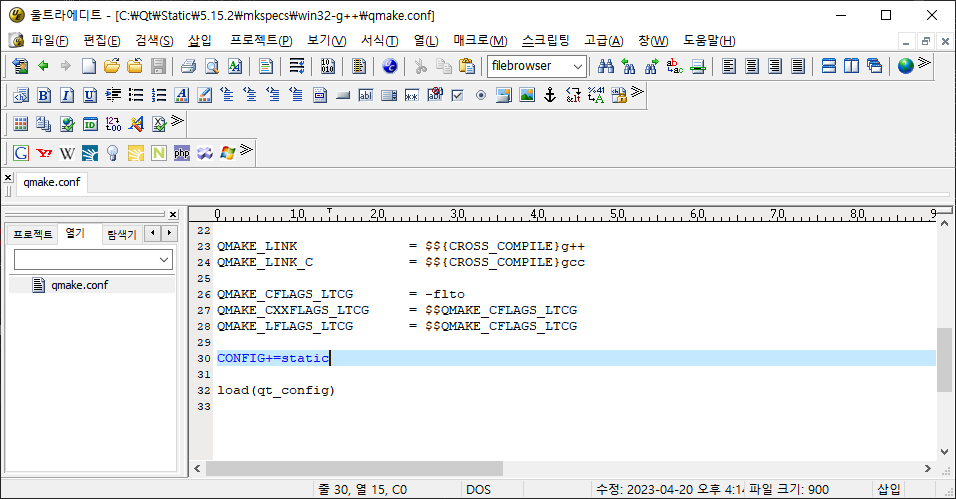Open print preview magnifier icon

[x=212, y=66]
